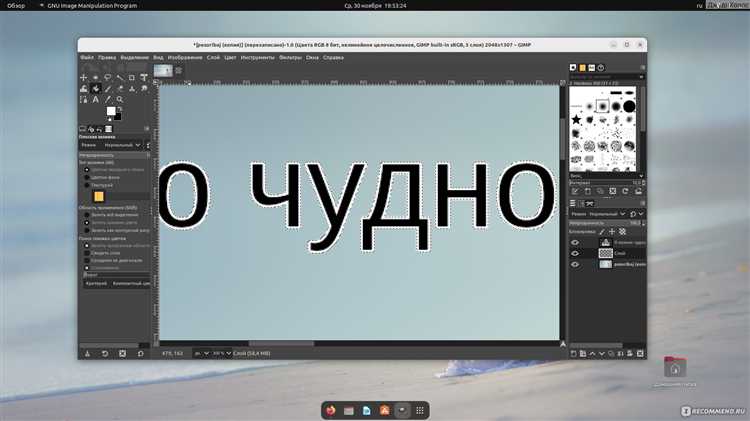This screenshot has width=750, height=421.
Task: Click the black background color swatch
Action: pos(118,116)
